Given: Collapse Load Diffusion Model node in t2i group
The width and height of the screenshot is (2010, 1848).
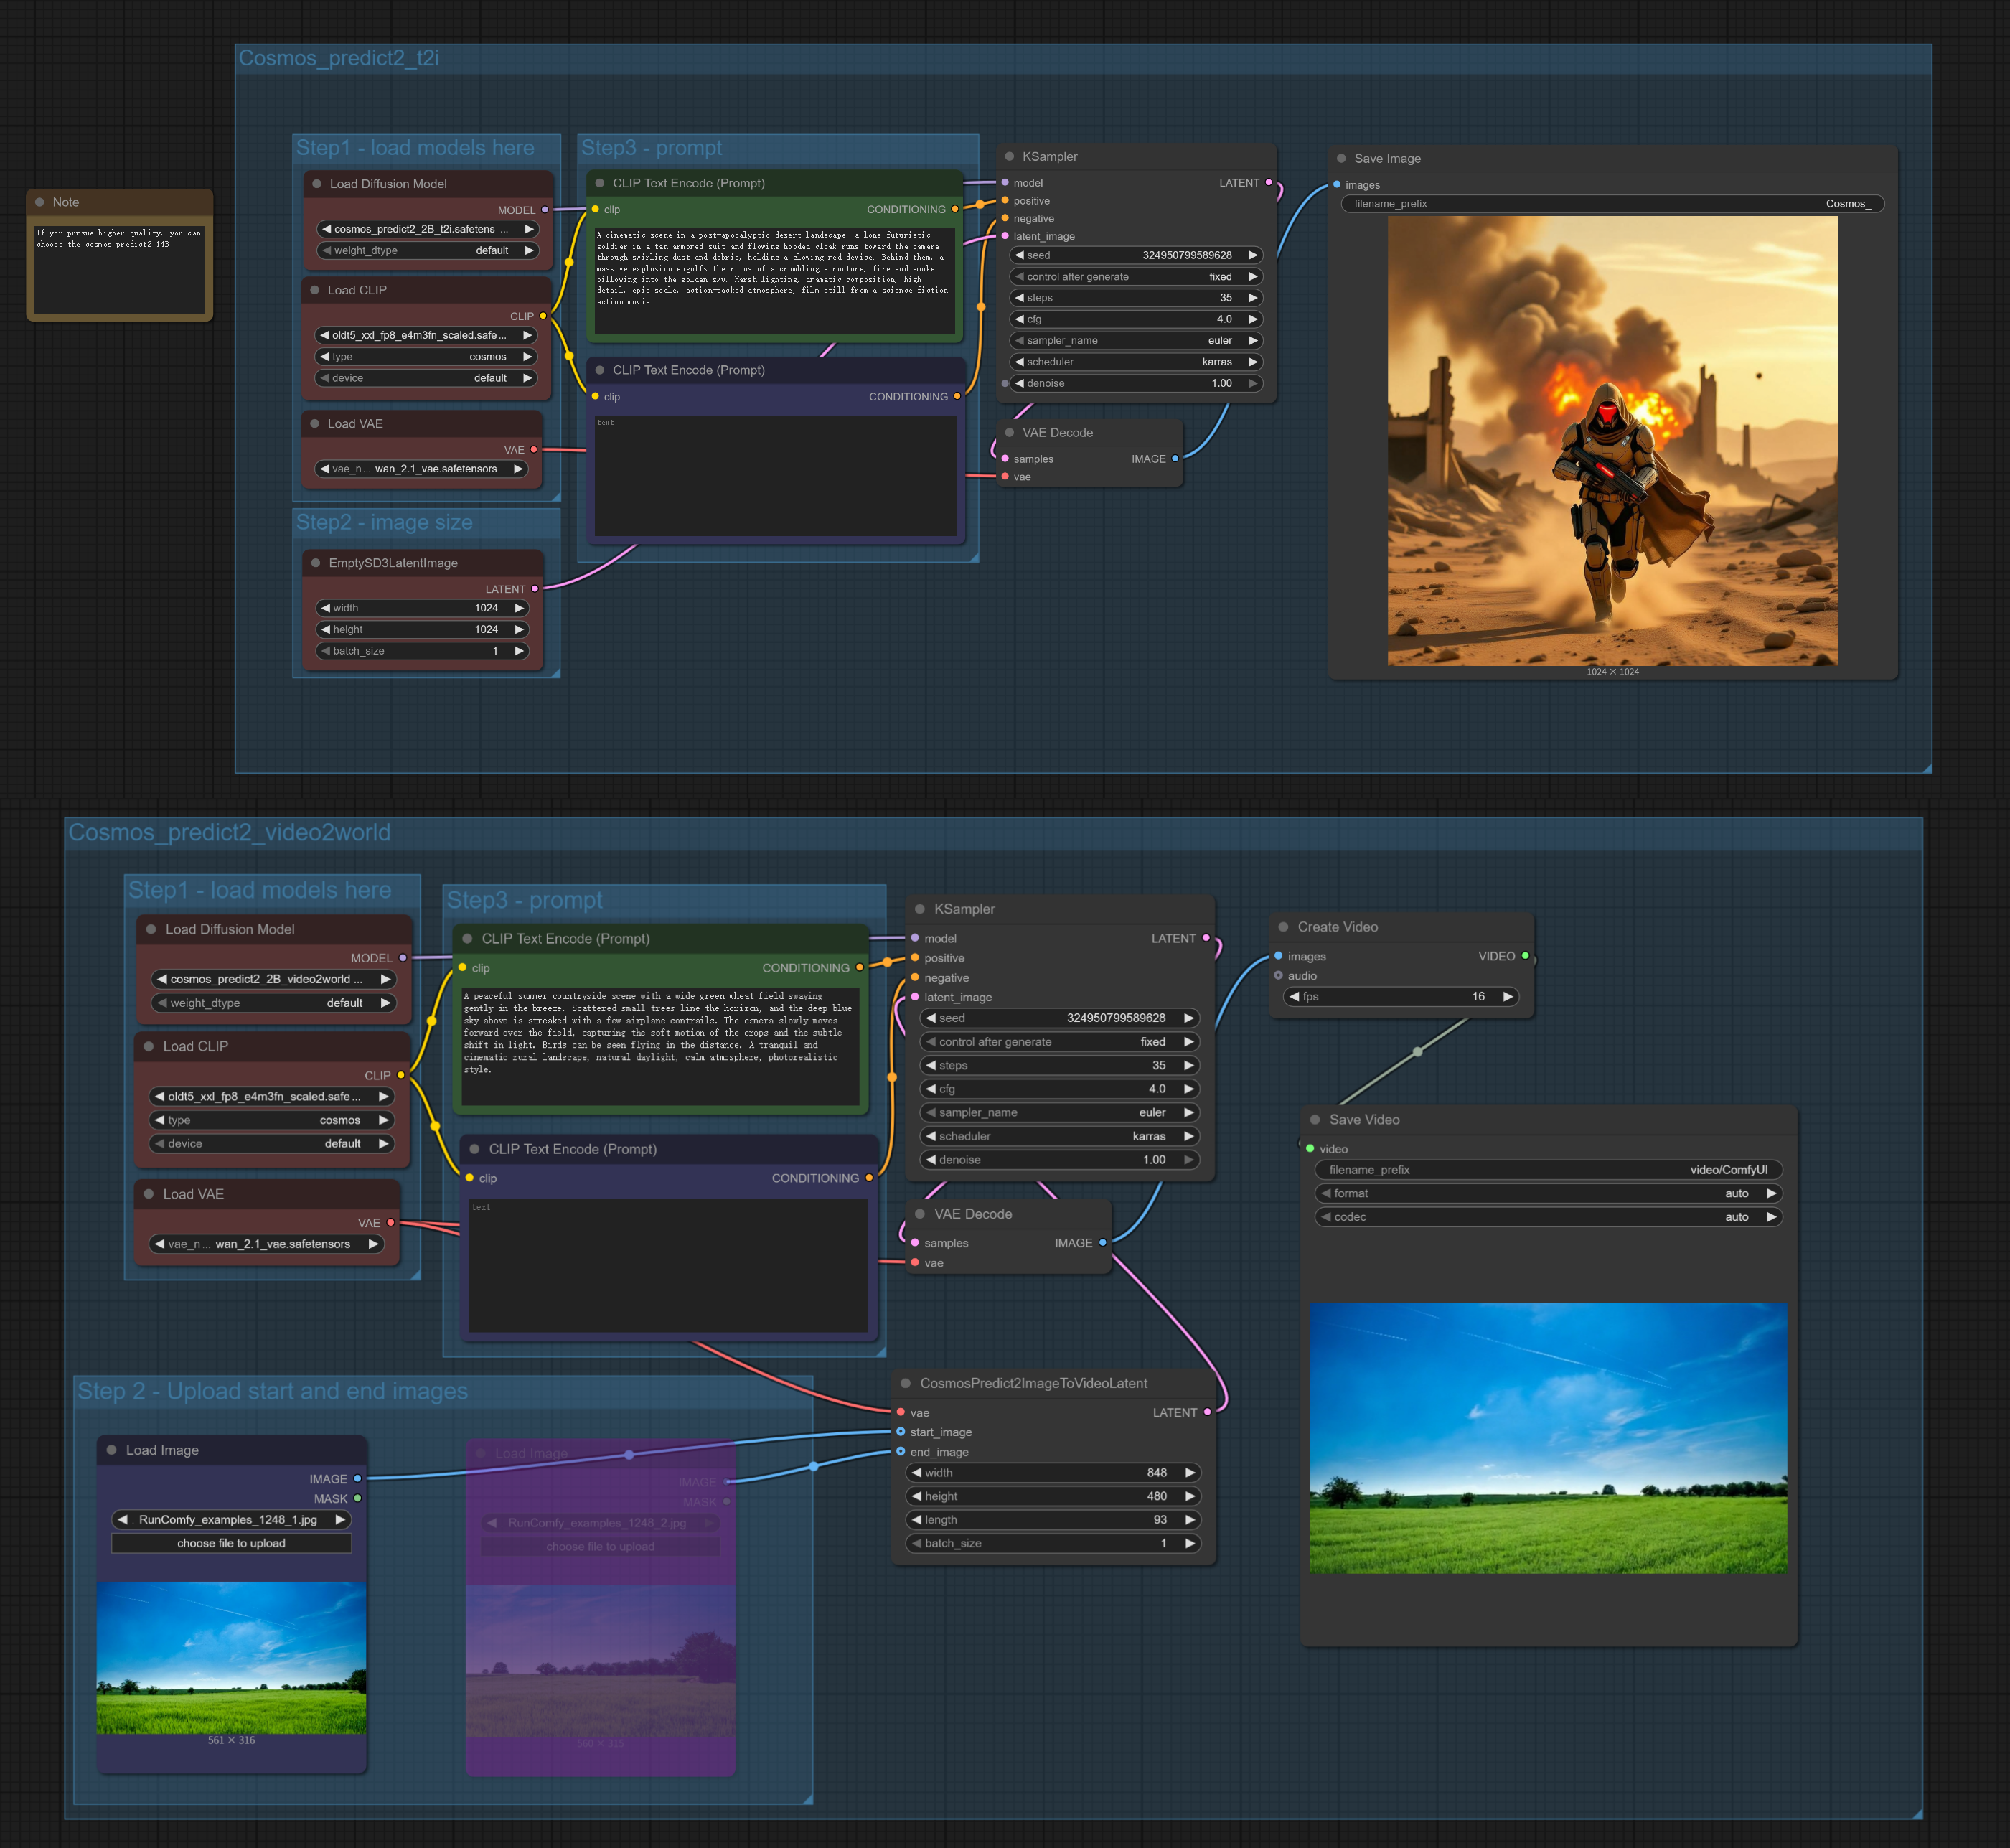Looking at the screenshot, I should 317,184.
